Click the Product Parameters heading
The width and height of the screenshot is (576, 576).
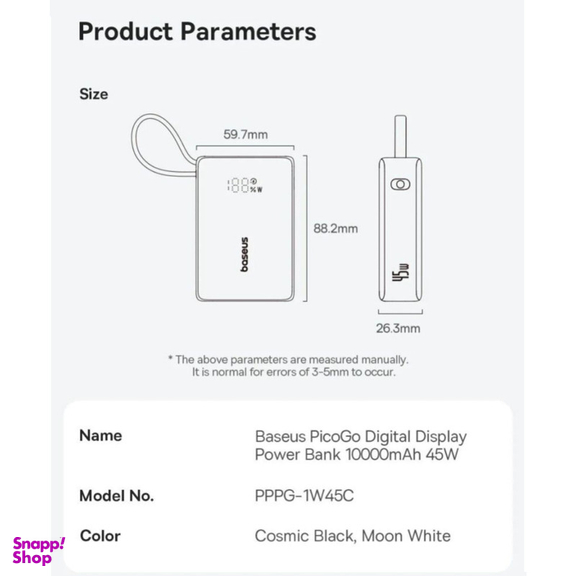197,32
